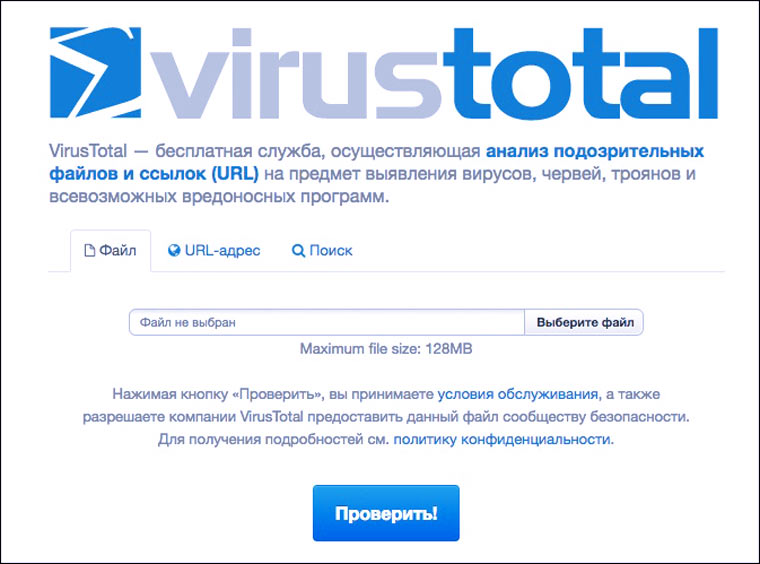Click the blue "total" wordmark in logo
This screenshot has width=760, height=564.
point(580,73)
